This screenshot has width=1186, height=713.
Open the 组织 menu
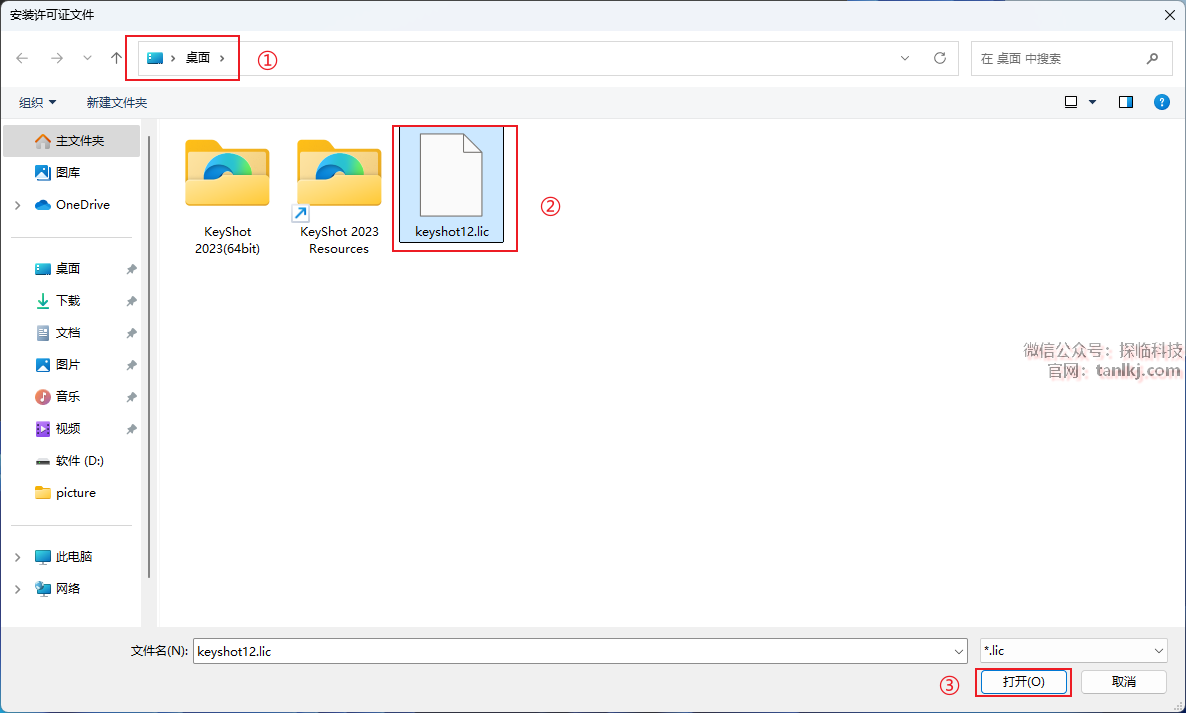pos(38,102)
